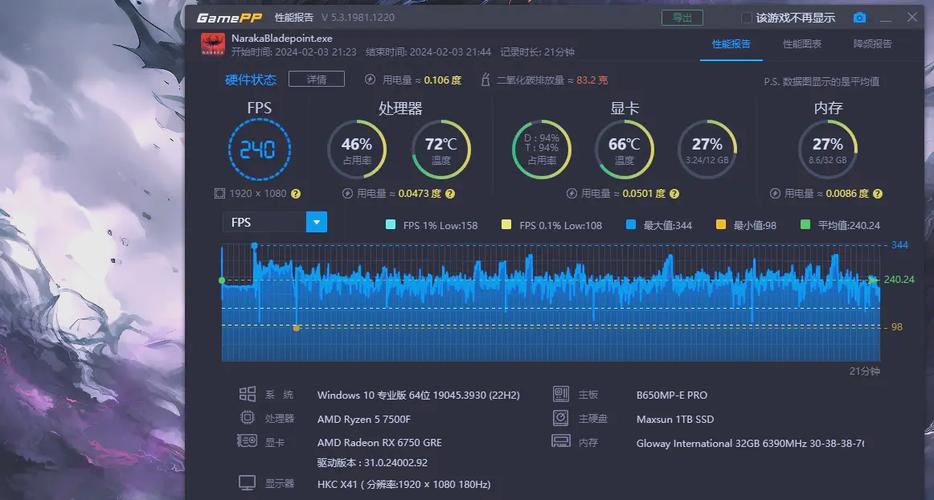The image size is (934, 500).
Task: Click the monitor icon beside HKC X41
Action: coord(247,483)
